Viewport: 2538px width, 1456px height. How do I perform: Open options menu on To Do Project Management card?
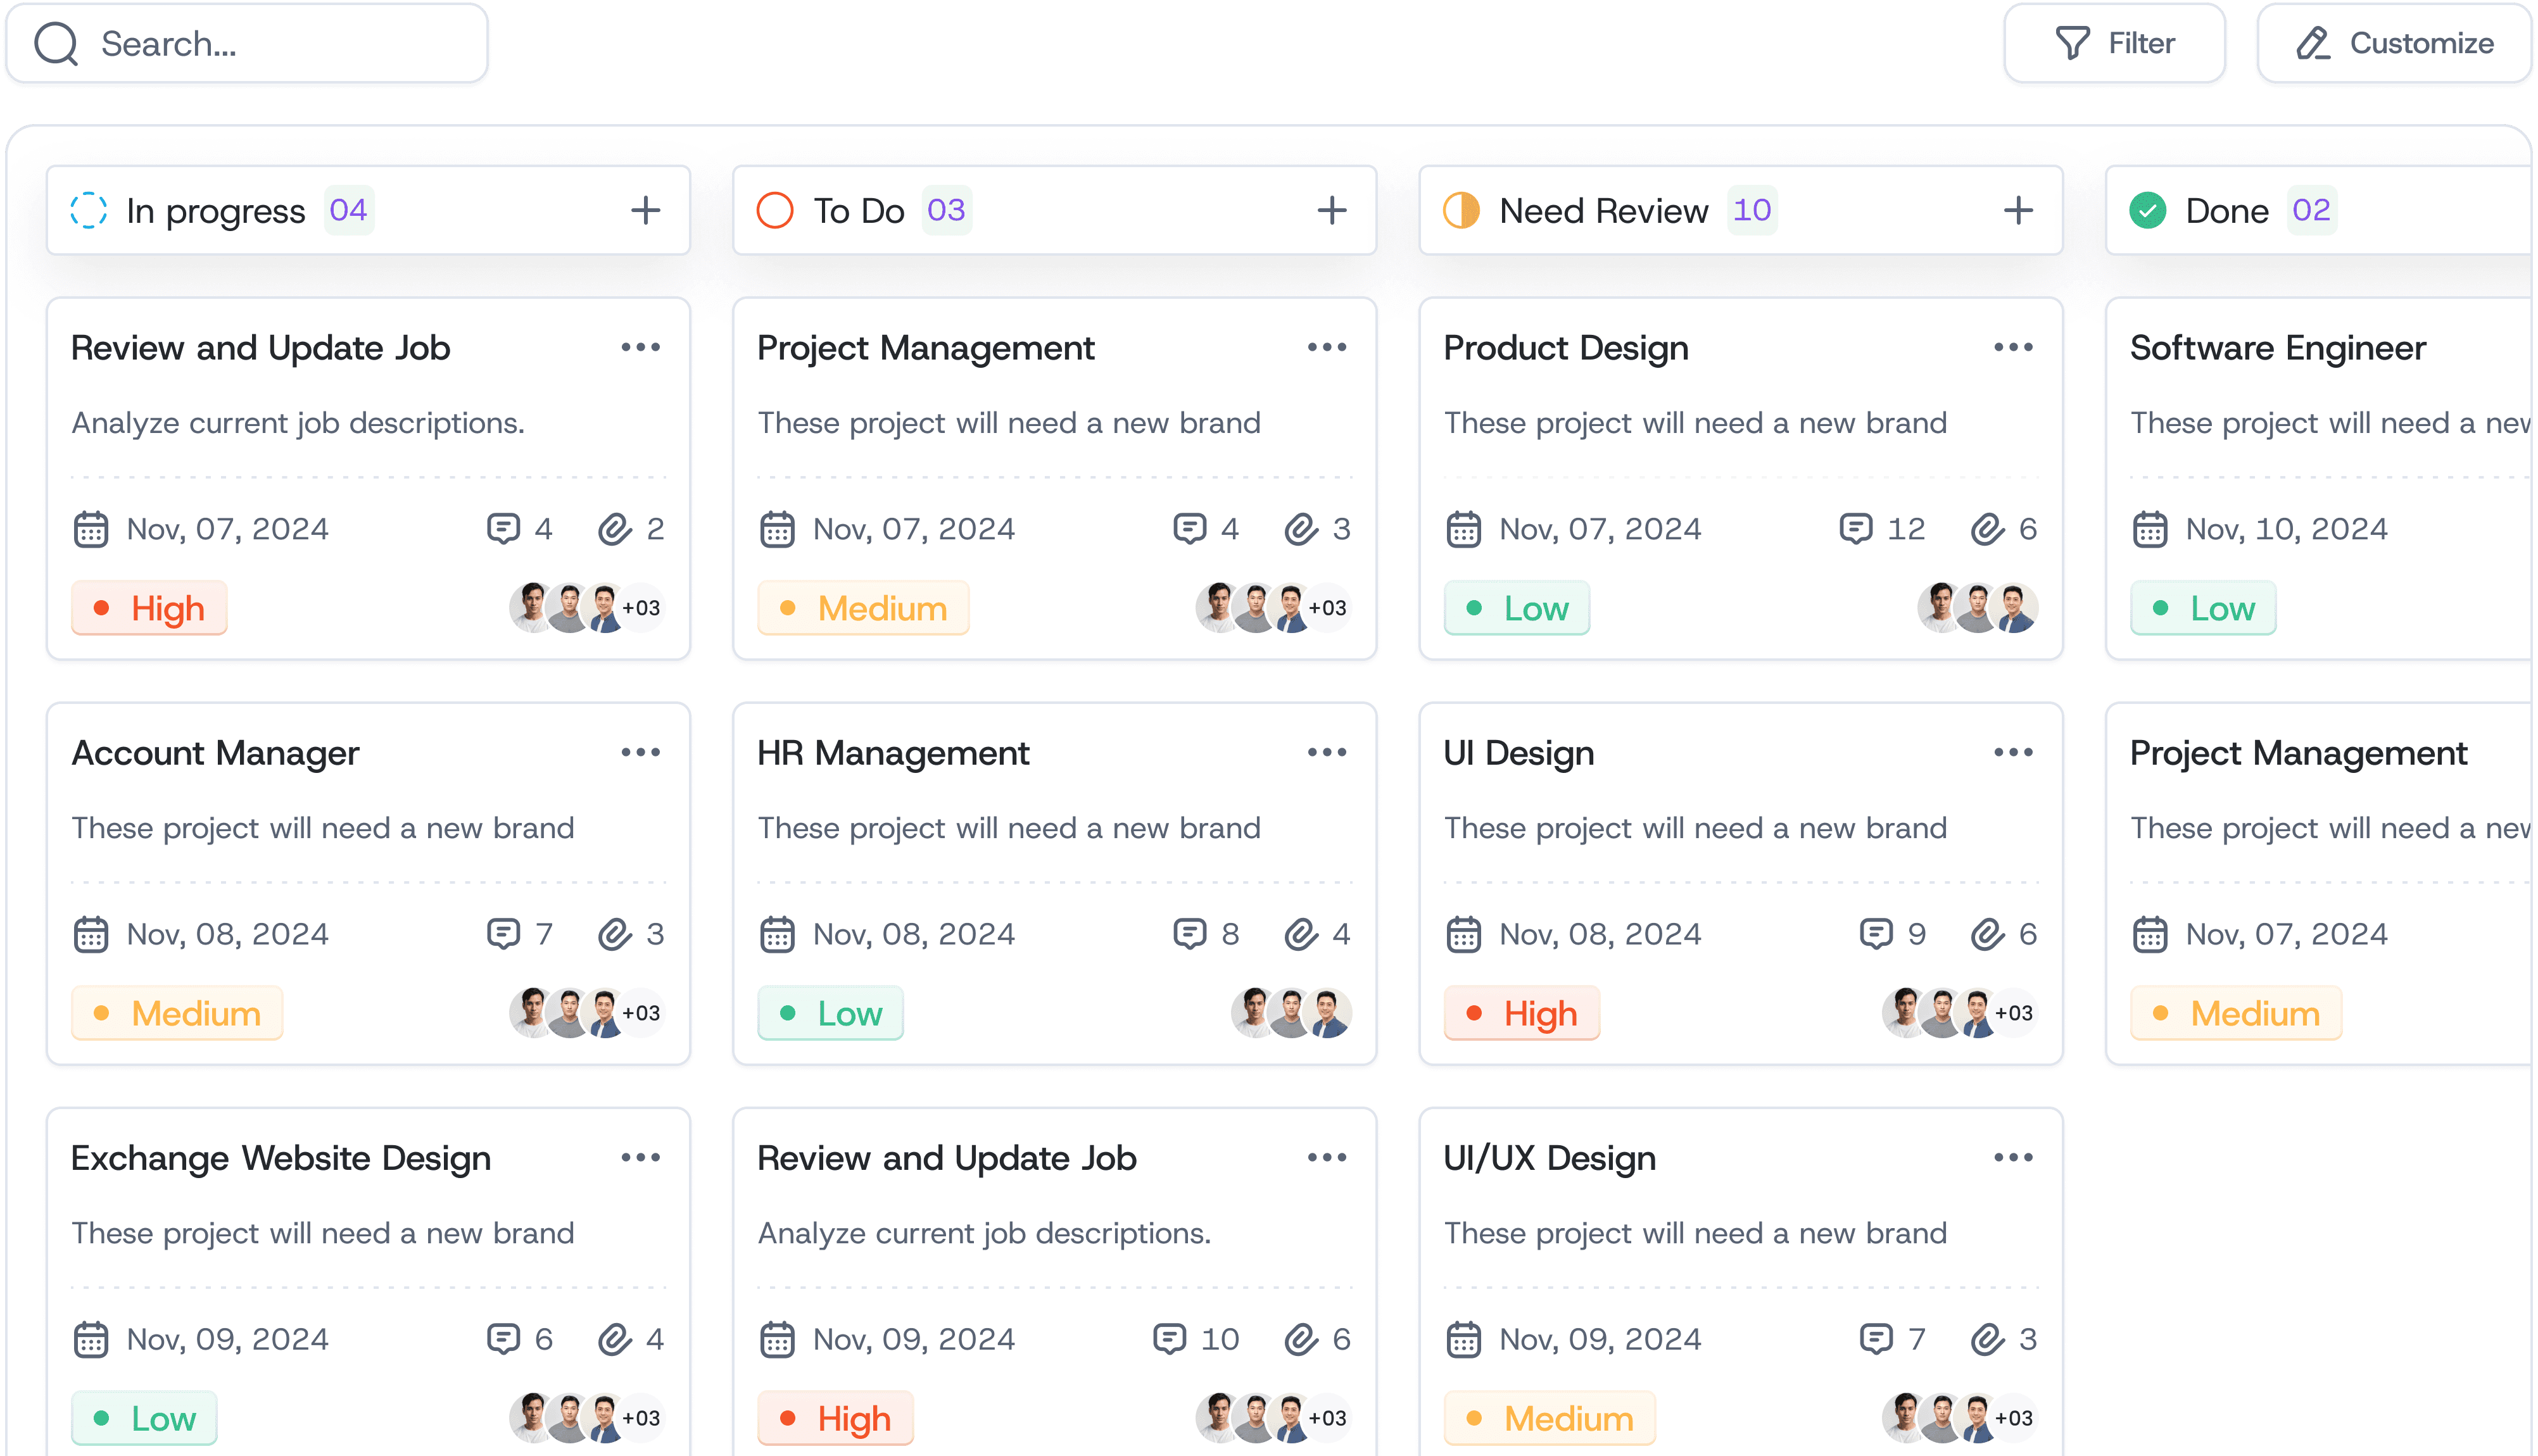click(1327, 347)
